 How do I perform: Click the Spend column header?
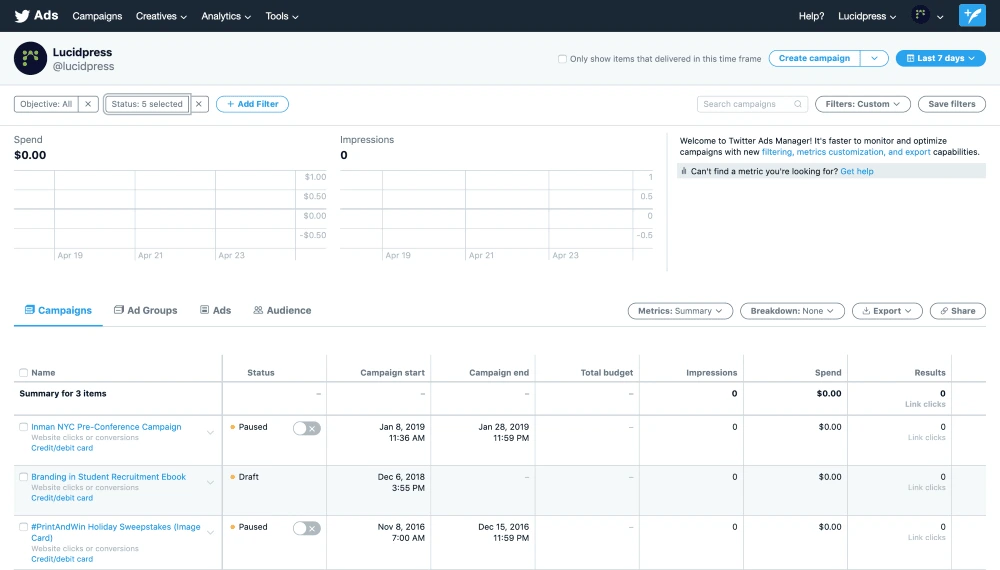tap(828, 373)
